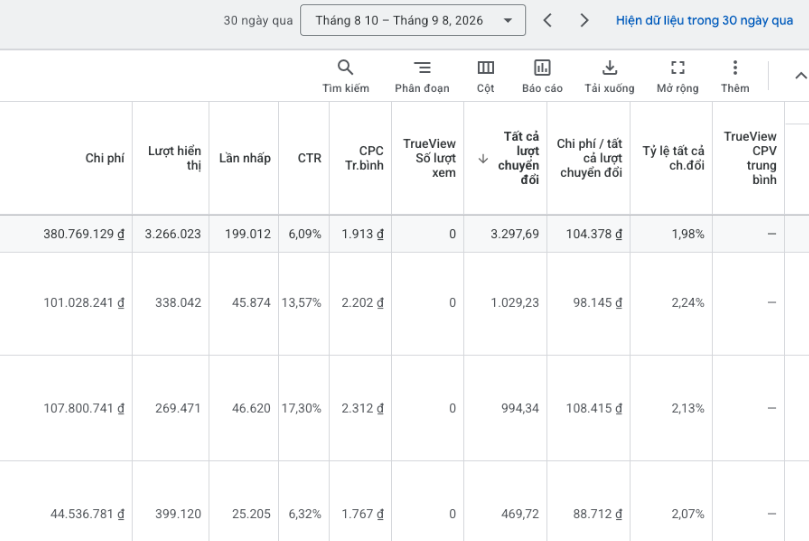Select cost per conversion 88.712 đ
This screenshot has height=541, width=809.
597,514
